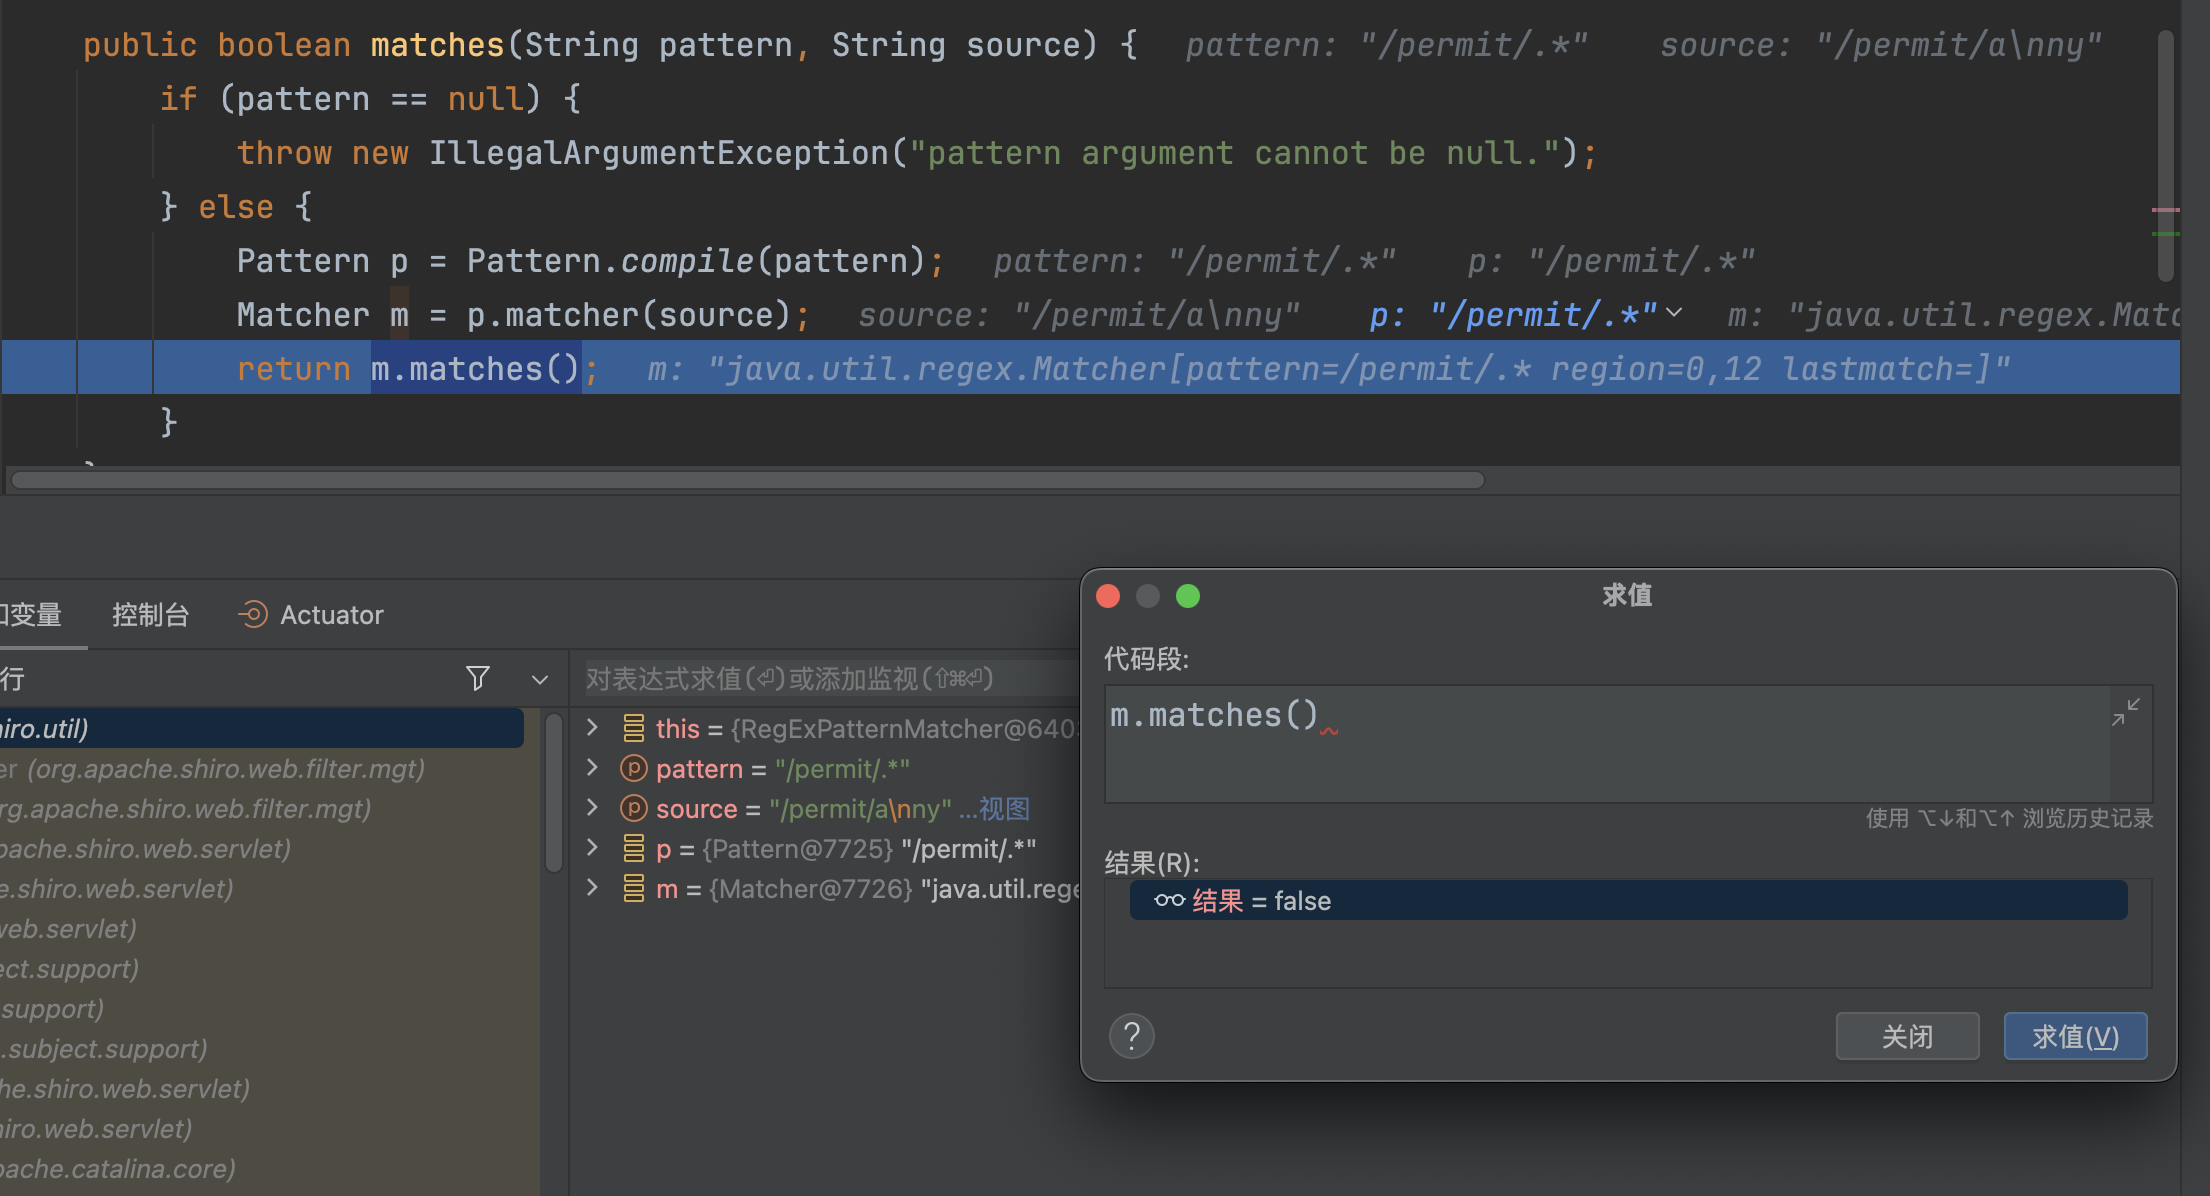Click the Actuator tab icon
This screenshot has height=1196, width=2210.
[253, 614]
